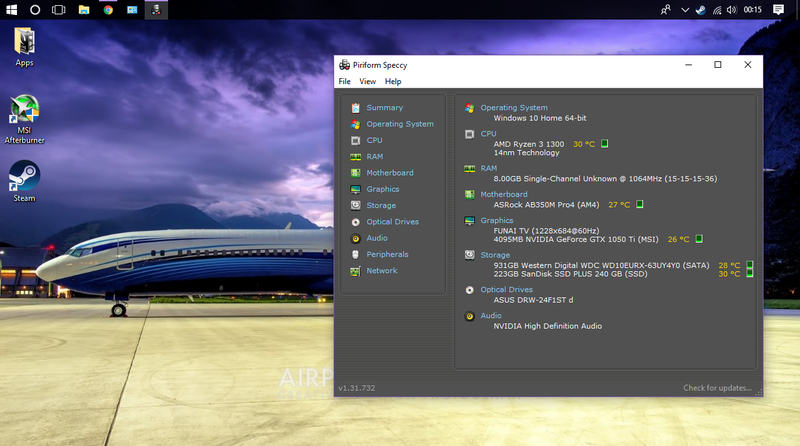The image size is (800, 446).
Task: Click the CPU heading link in summary pane
Action: [x=488, y=134]
